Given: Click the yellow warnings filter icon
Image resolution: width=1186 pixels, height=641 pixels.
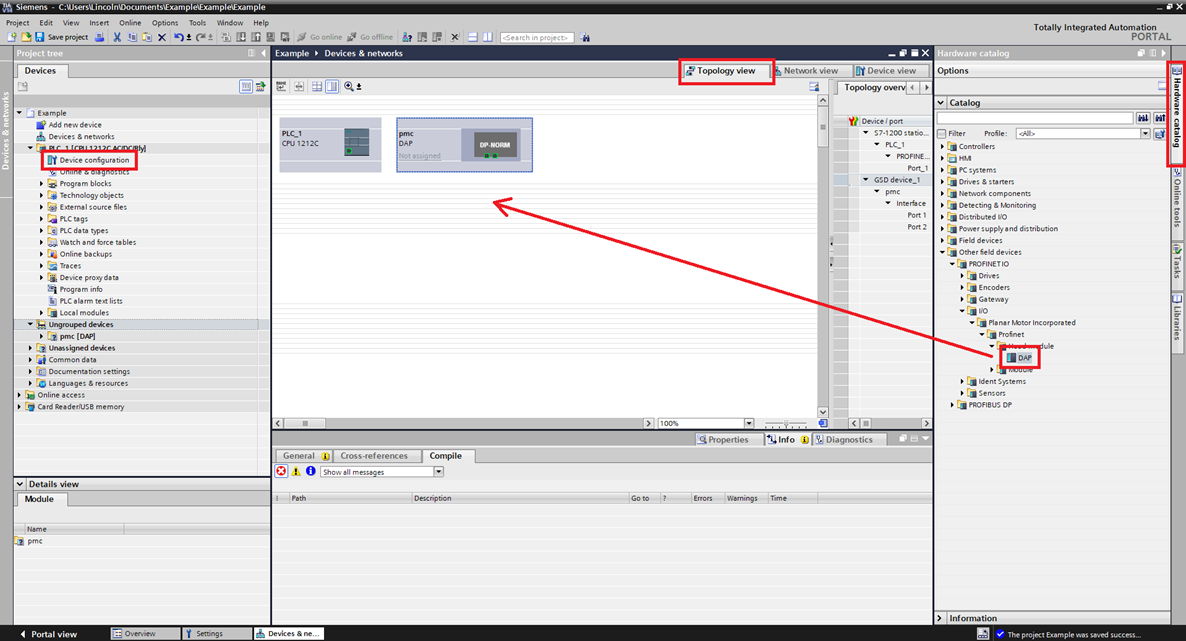Looking at the screenshot, I should (296, 471).
